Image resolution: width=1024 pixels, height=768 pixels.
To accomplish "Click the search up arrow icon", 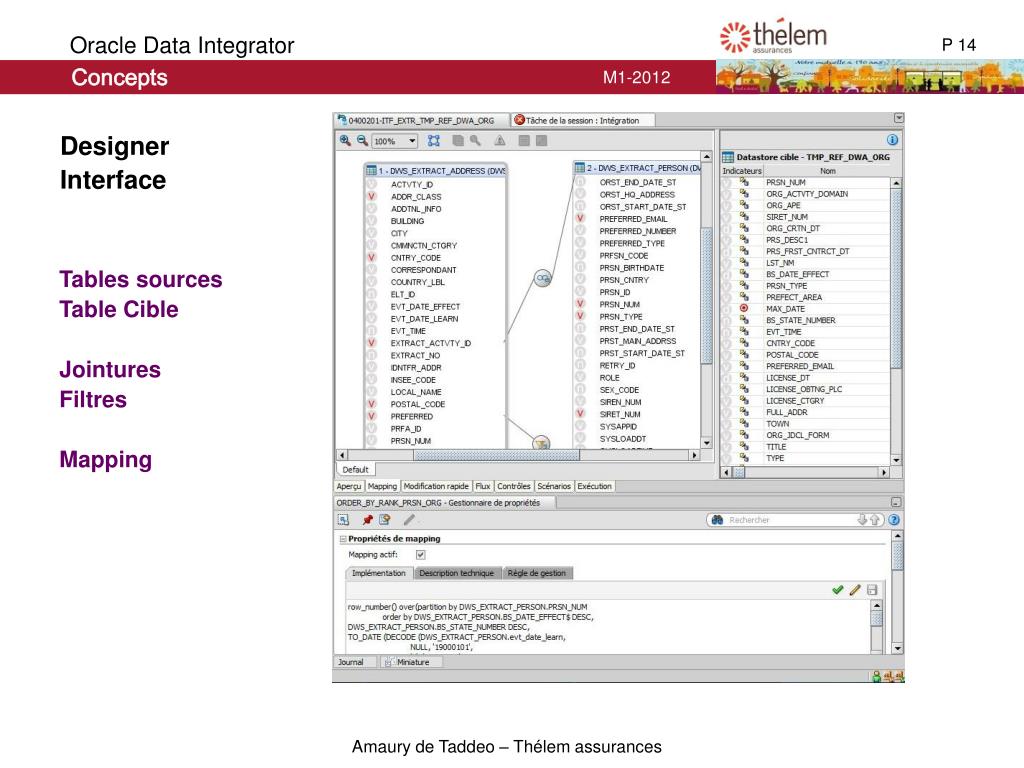I will click(874, 520).
